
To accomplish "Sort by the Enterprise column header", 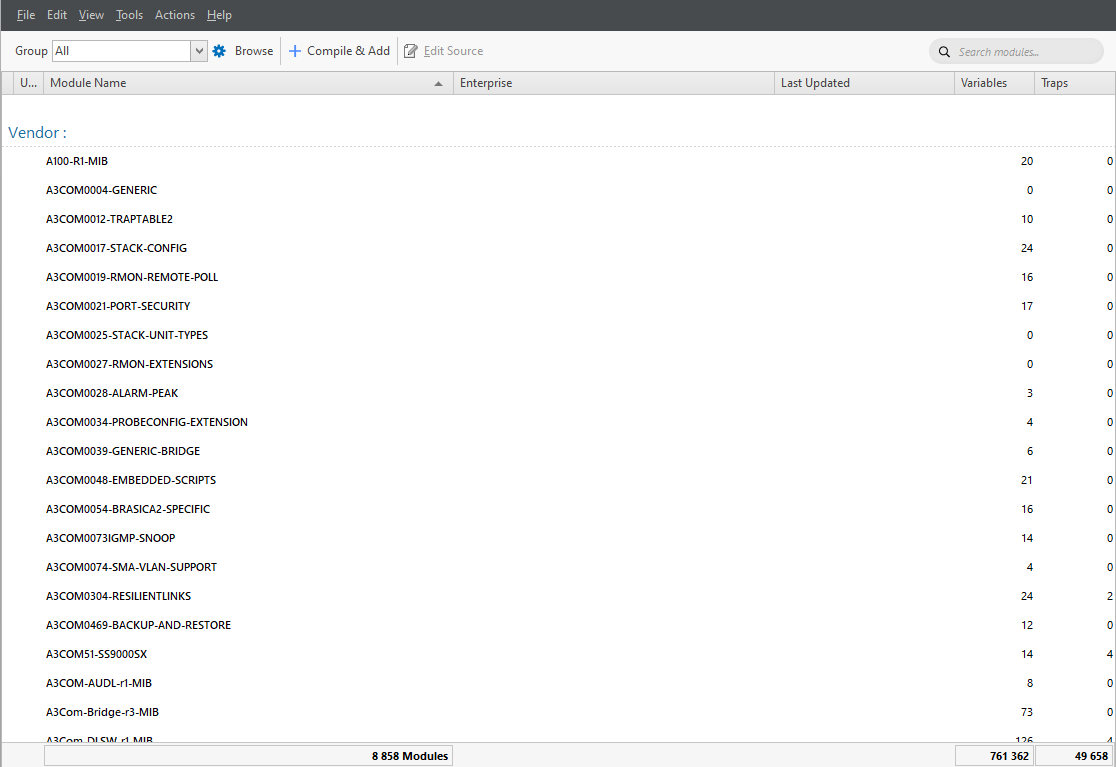I will click(614, 83).
